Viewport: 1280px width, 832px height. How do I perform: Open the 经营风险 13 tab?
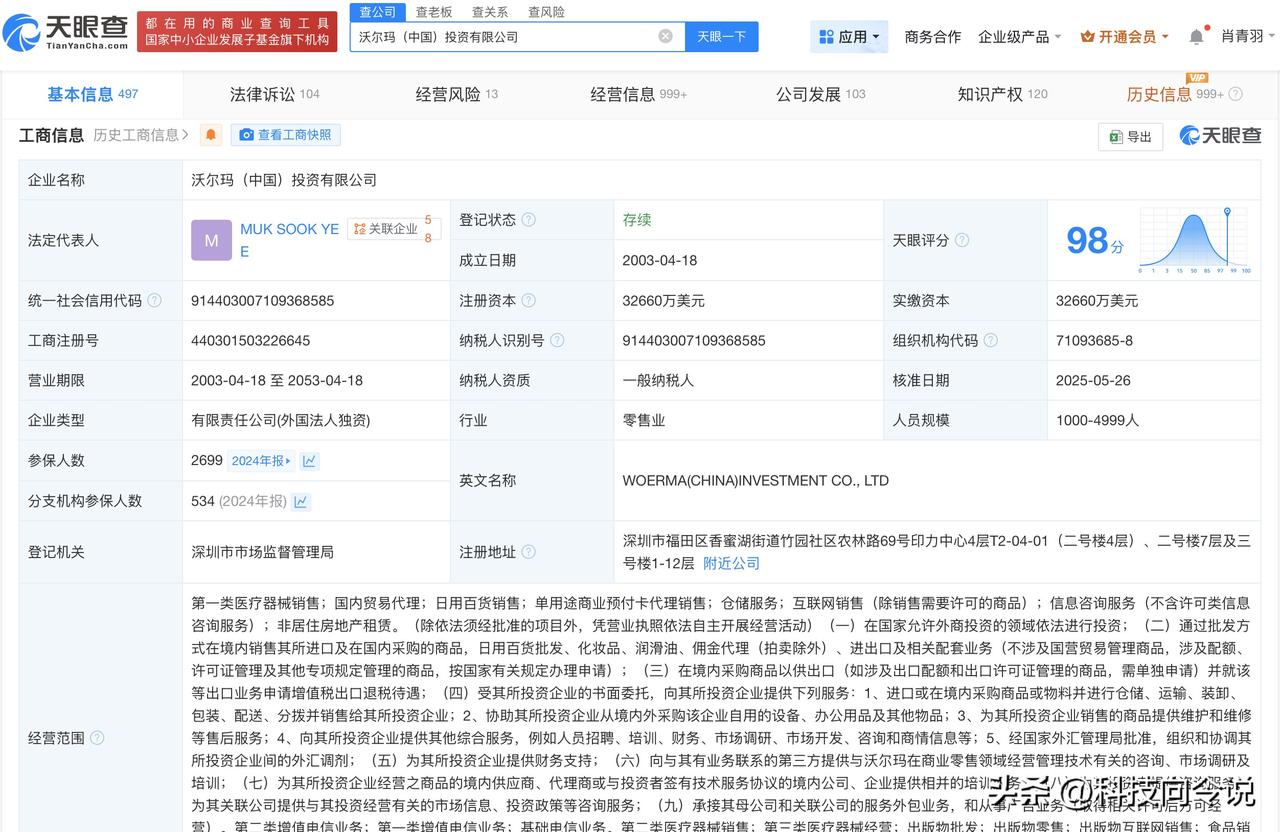[x=456, y=94]
